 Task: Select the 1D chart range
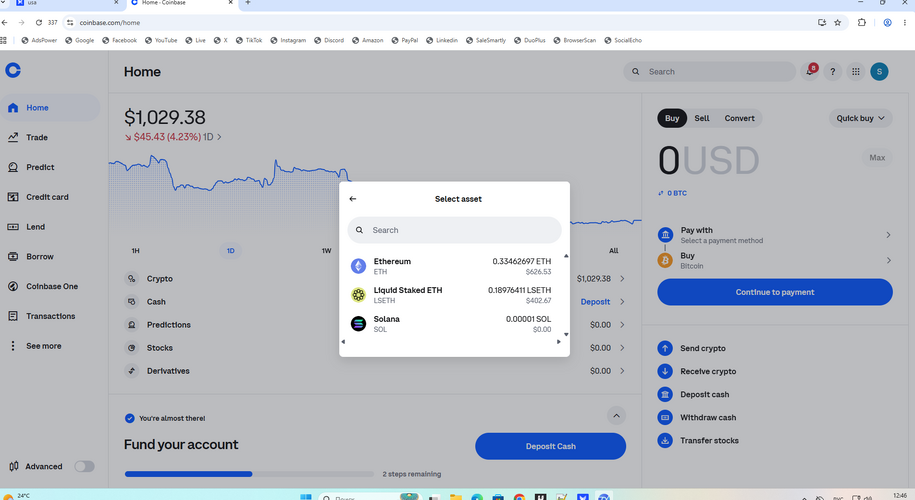[231, 251]
